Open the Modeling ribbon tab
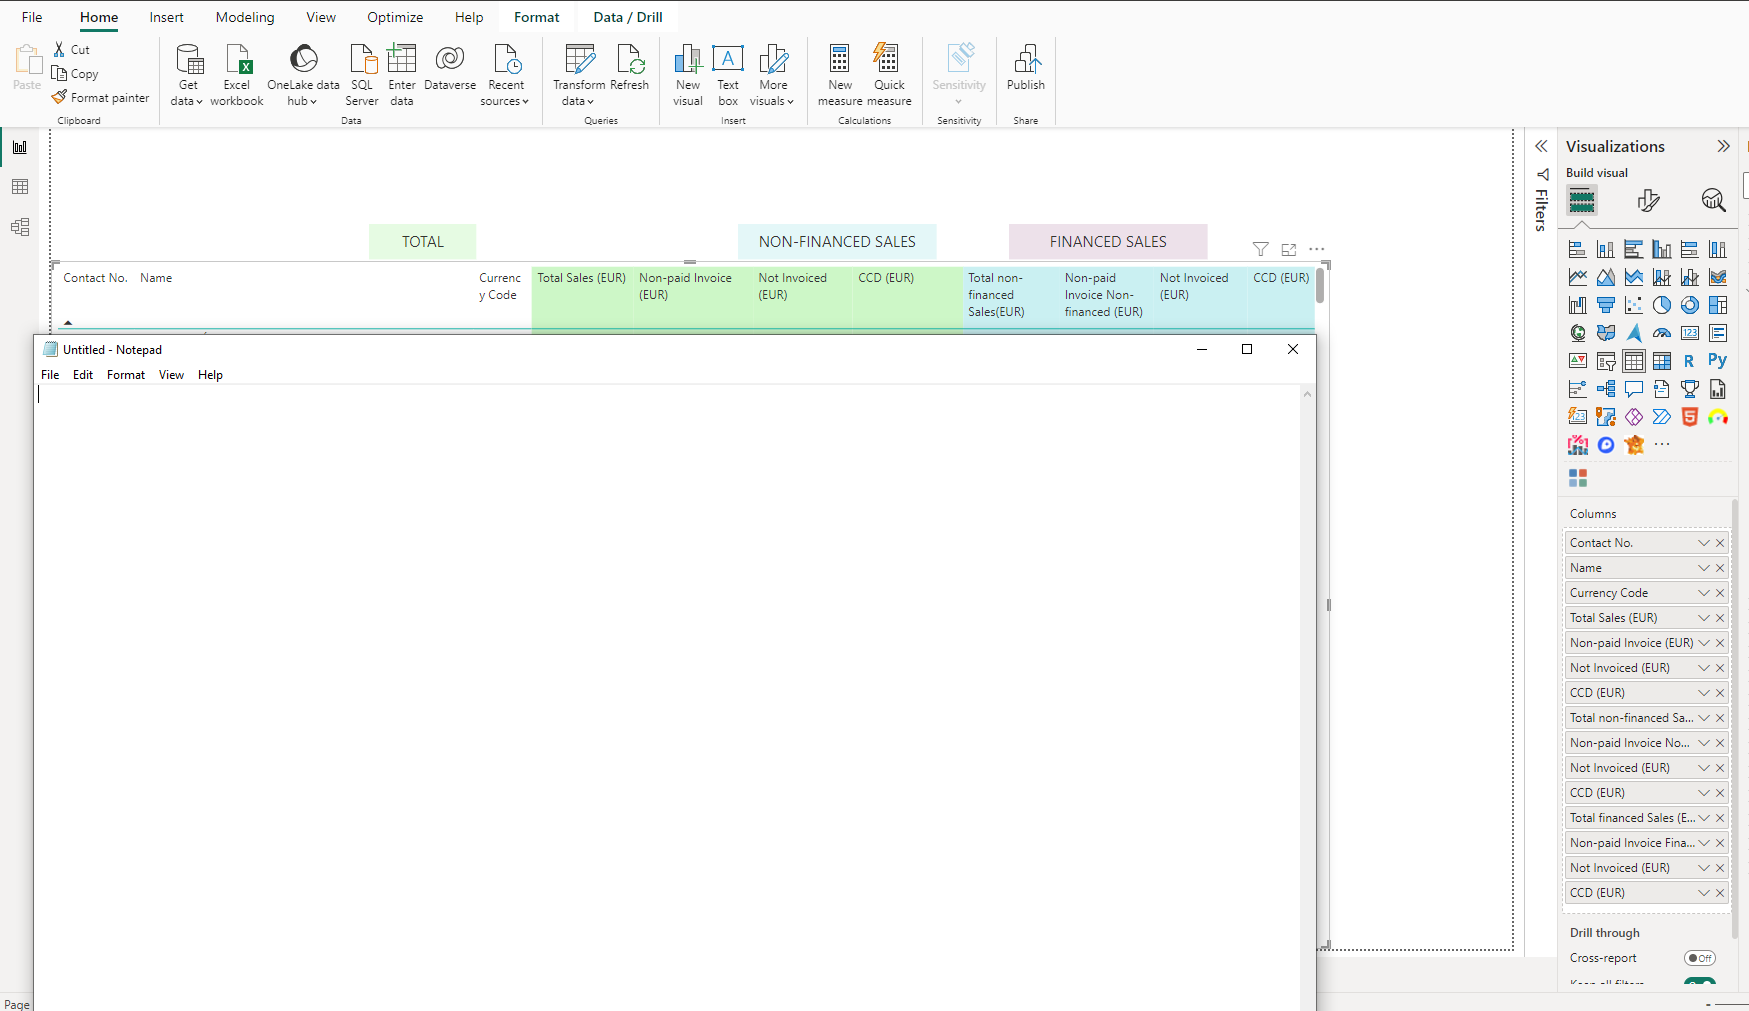Viewport: 1749px width, 1011px height. [x=245, y=17]
